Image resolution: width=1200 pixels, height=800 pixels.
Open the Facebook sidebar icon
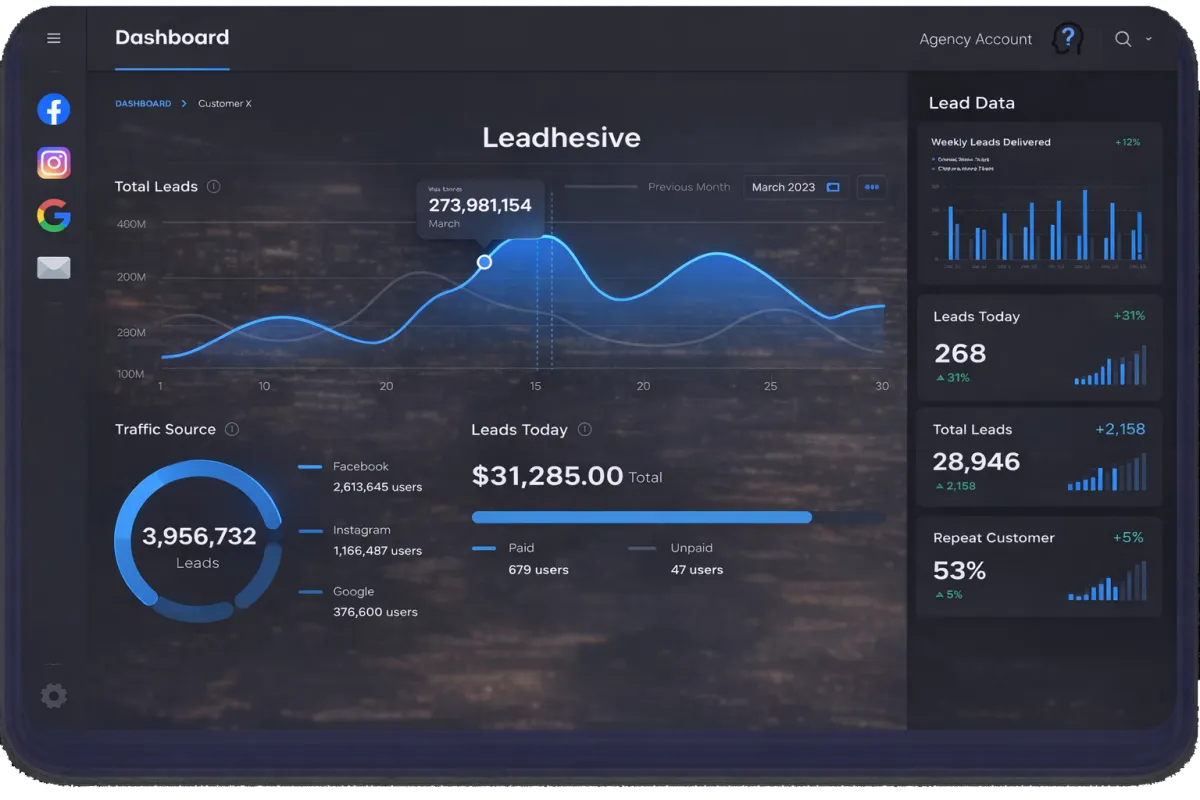(x=54, y=109)
